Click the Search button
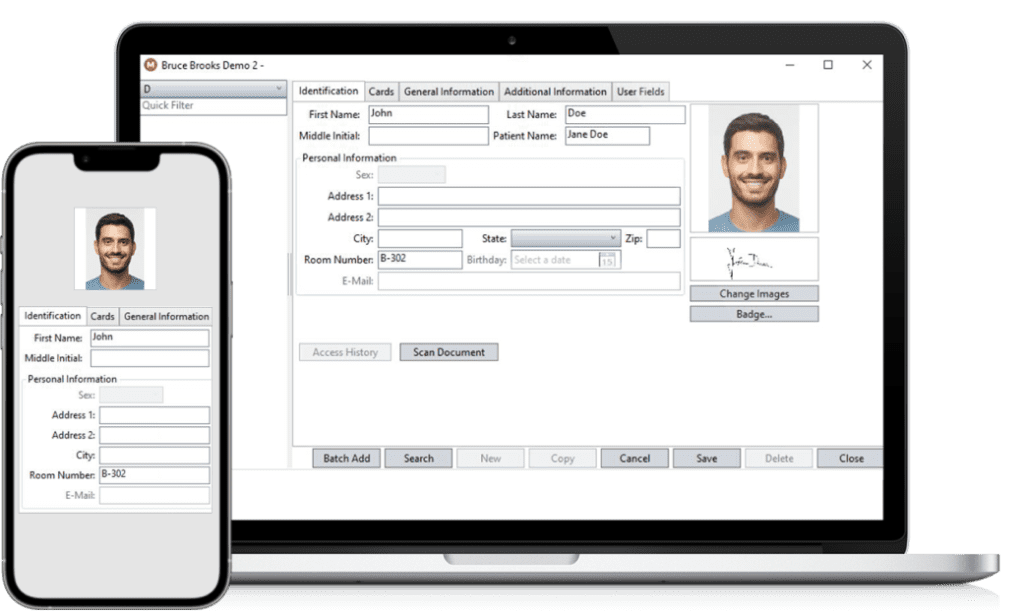This screenshot has height=615, width=1024. (x=418, y=458)
